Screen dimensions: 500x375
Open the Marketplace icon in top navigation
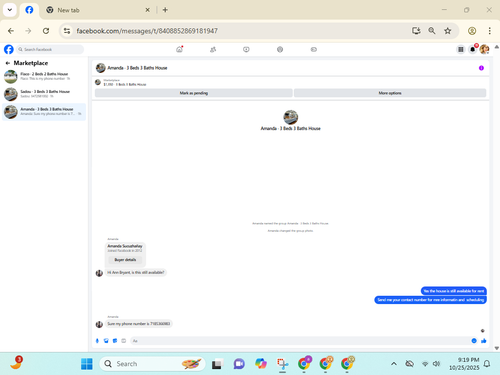click(280, 49)
